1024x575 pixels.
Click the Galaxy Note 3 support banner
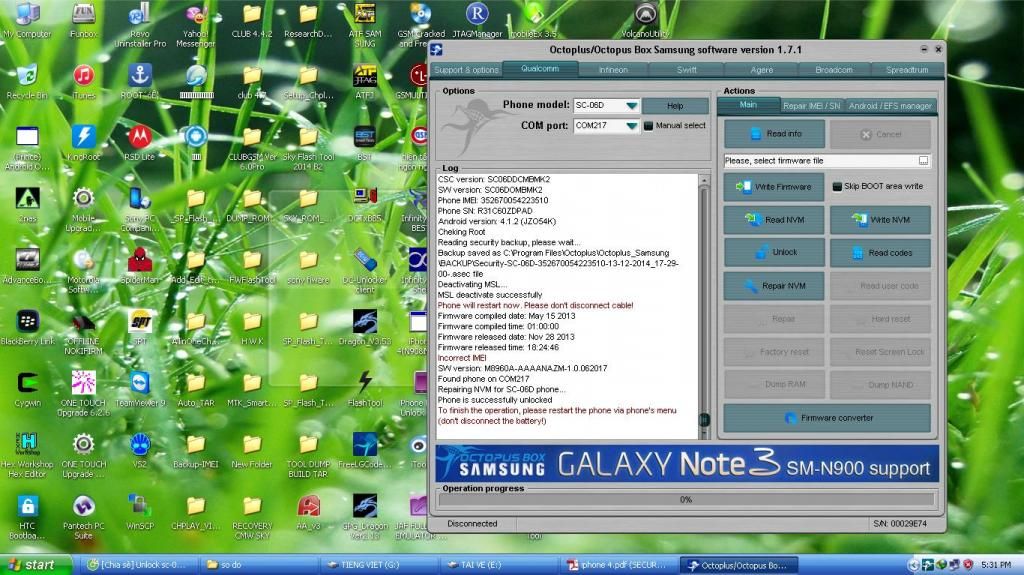click(x=687, y=464)
